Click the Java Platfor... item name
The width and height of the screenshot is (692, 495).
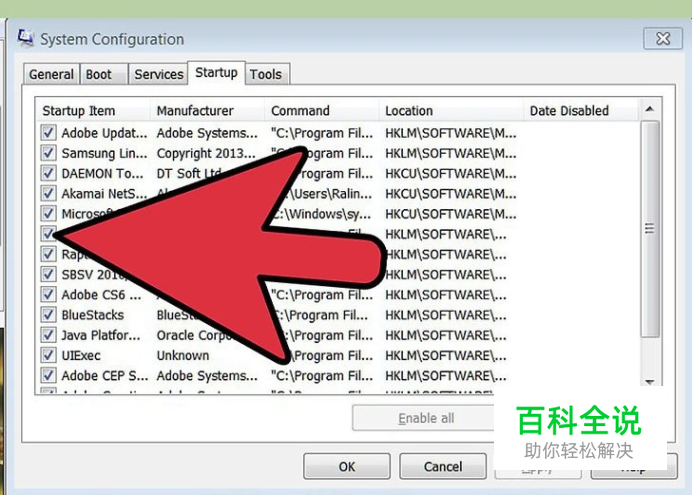(101, 335)
